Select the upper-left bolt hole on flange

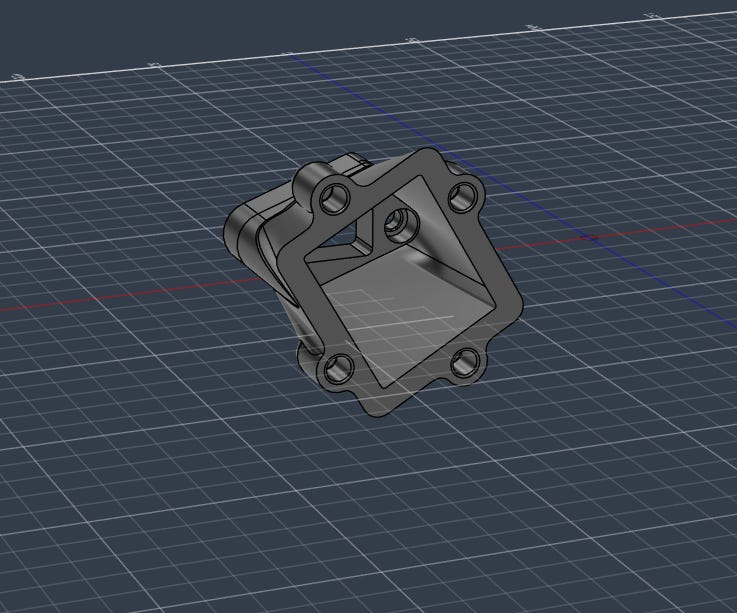point(335,198)
